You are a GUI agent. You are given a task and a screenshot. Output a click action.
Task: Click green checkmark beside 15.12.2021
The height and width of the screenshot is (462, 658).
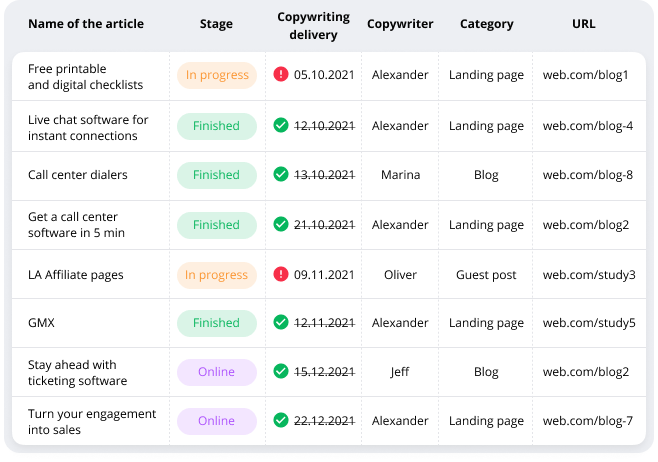pyautogui.click(x=281, y=372)
